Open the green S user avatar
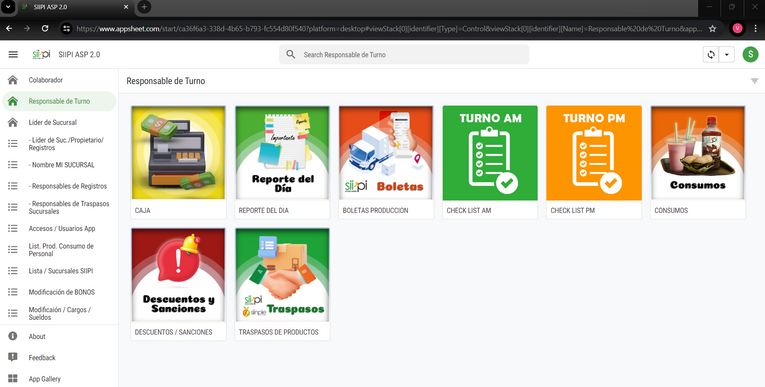Viewport: 765px width, 387px height. [x=750, y=54]
